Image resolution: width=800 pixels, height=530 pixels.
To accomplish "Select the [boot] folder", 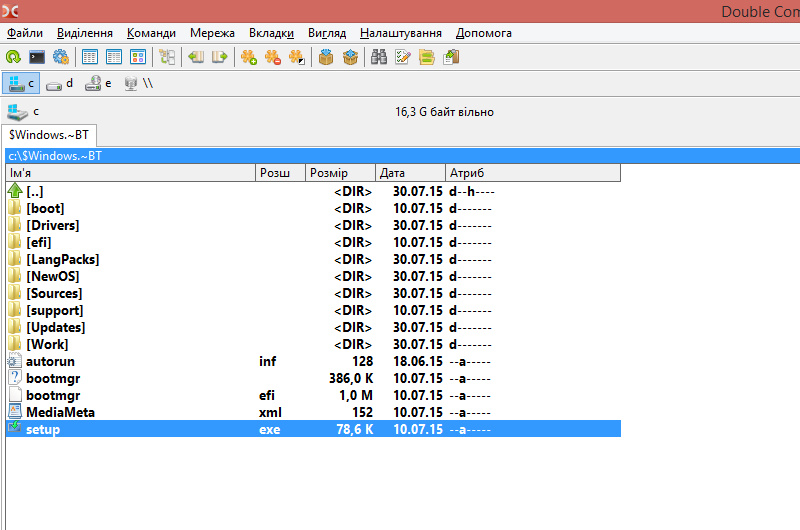I will coord(313,208).
